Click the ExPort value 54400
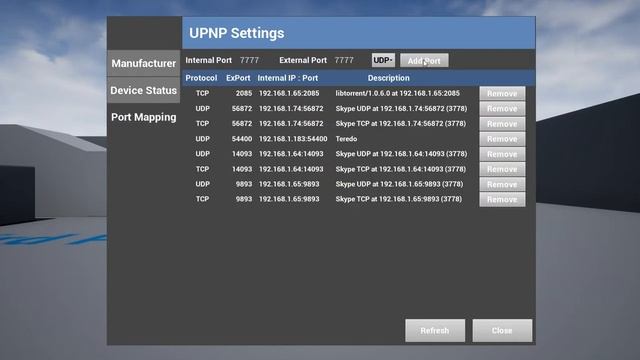This screenshot has width=640, height=360. tap(242, 139)
